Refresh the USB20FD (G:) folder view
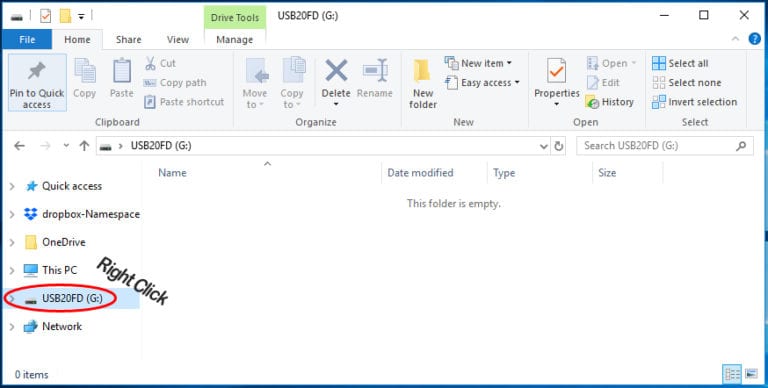The image size is (768, 388). pyautogui.click(x=558, y=146)
